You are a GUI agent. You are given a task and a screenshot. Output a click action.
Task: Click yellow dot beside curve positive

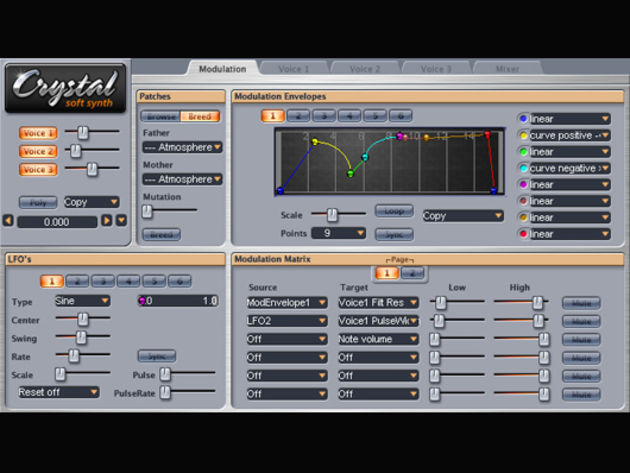coord(523,135)
